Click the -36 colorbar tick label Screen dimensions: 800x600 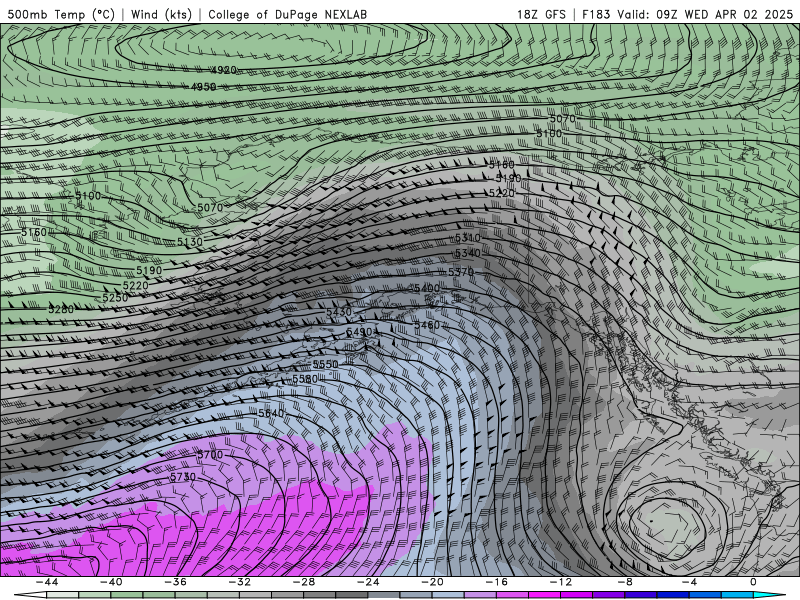tap(175, 582)
